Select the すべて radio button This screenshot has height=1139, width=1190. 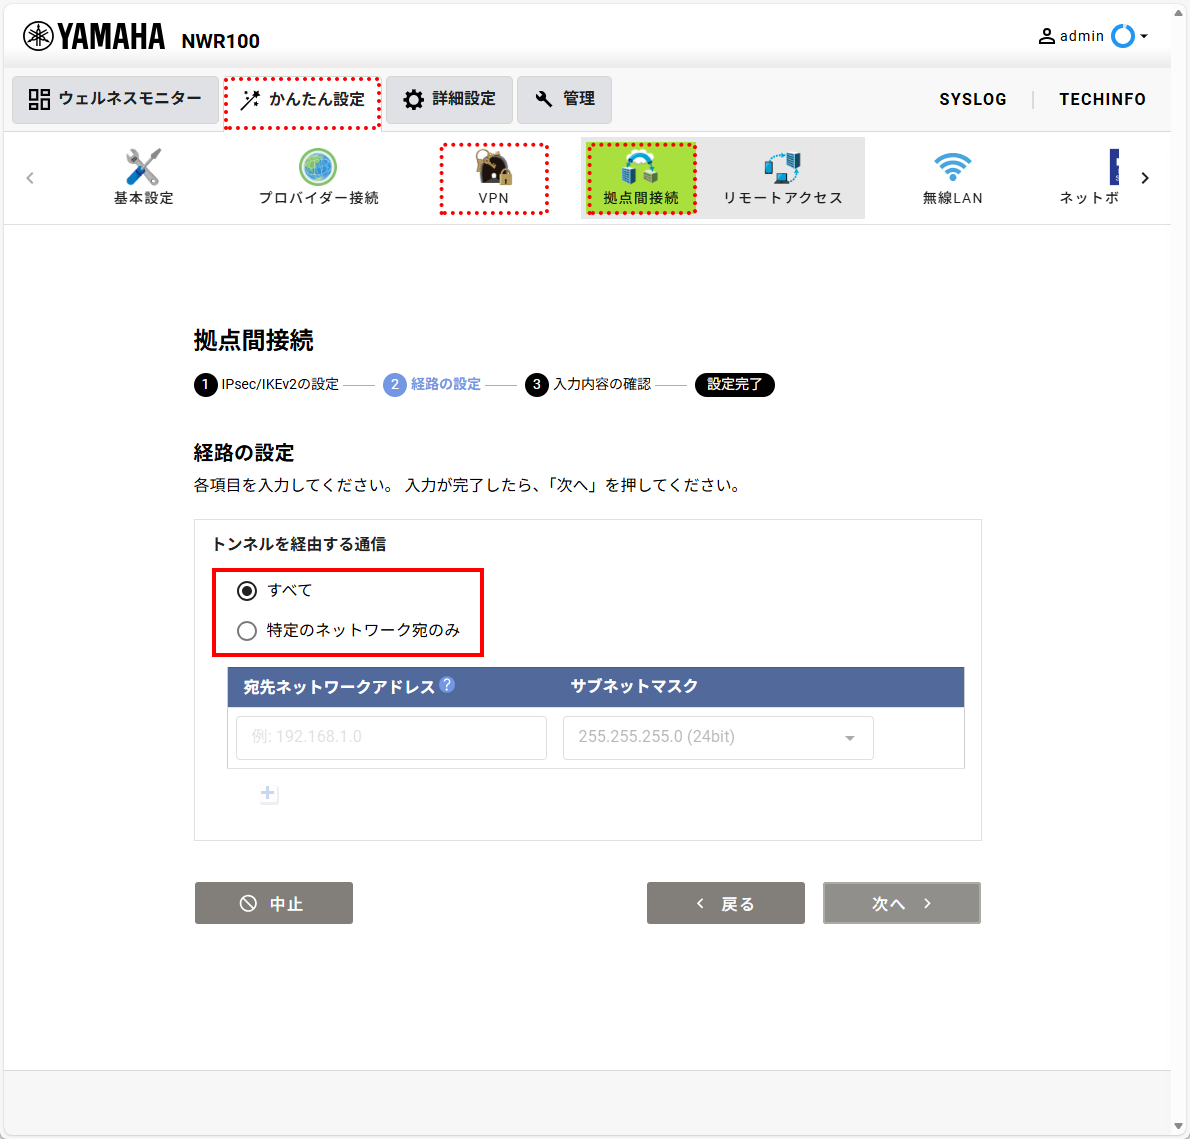[x=247, y=590]
